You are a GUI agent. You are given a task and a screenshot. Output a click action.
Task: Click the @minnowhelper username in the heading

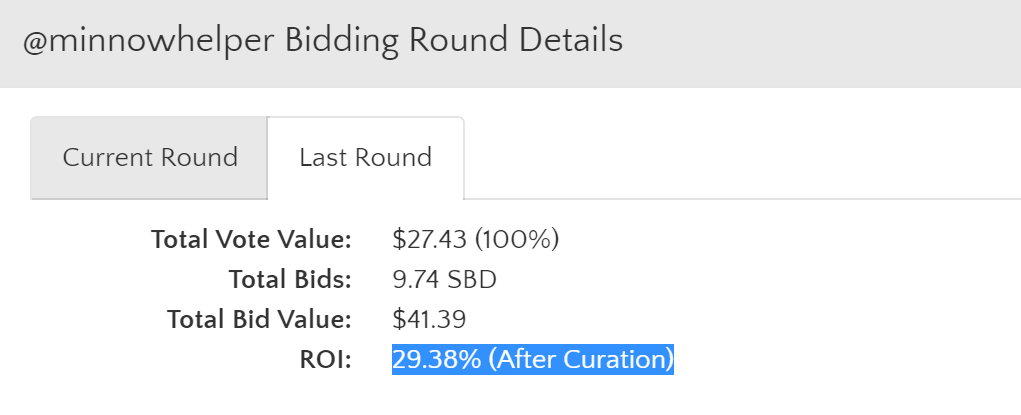pyautogui.click(x=150, y=41)
